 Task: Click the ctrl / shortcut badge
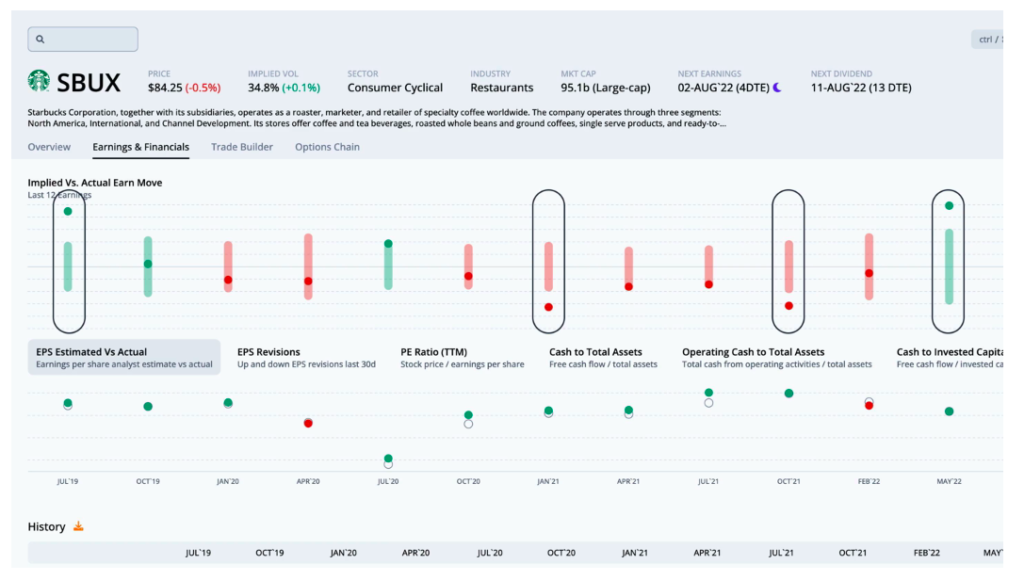(x=987, y=39)
